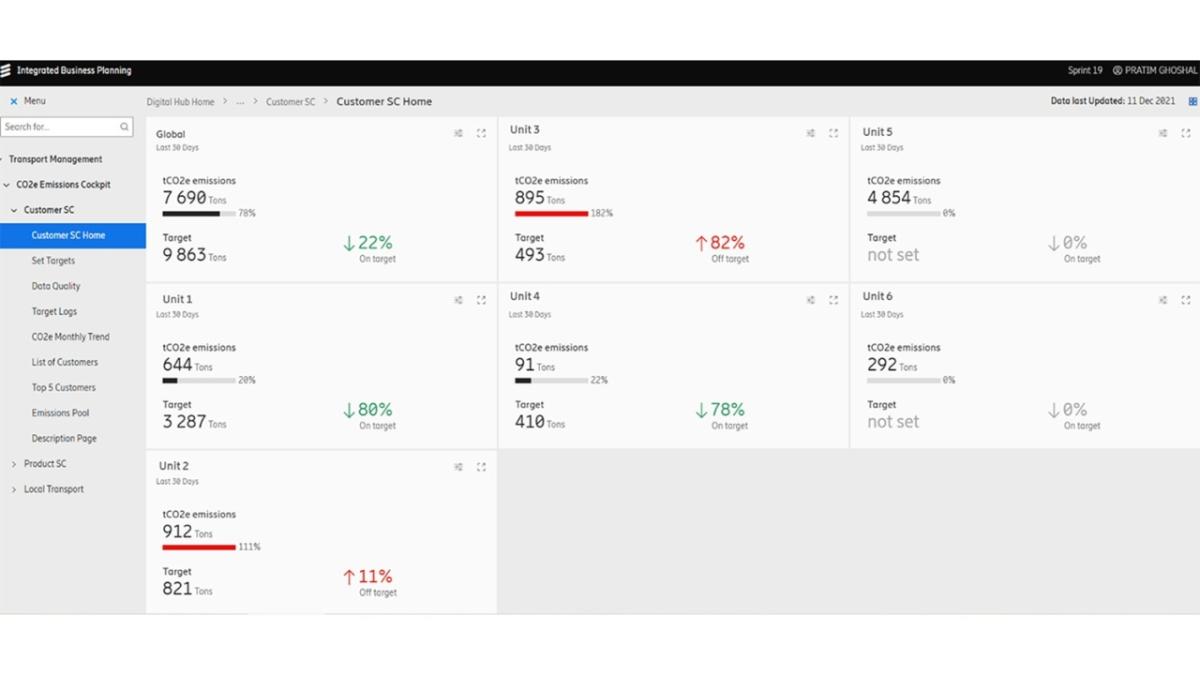Viewport: 1200px width, 675px height.
Task: Click the search magnifier icon in sidebar
Action: 125,127
